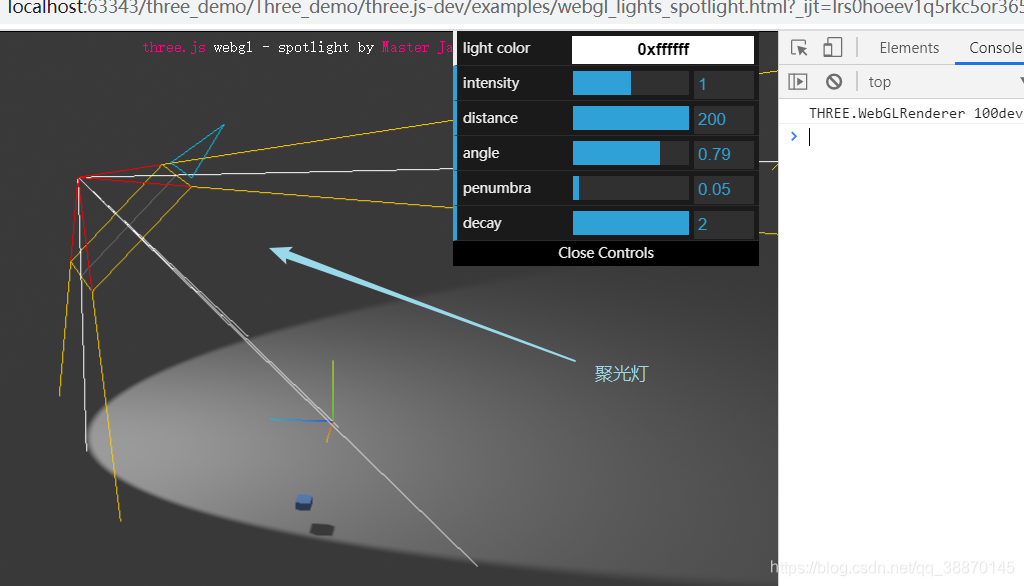
Task: Show the console sidebar icon
Action: click(x=798, y=82)
